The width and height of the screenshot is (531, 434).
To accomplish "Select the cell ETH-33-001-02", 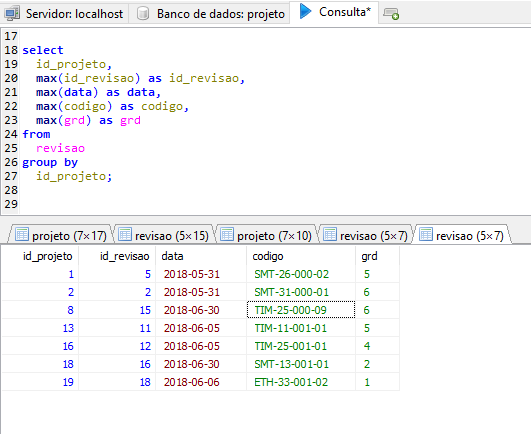I will tap(301, 382).
